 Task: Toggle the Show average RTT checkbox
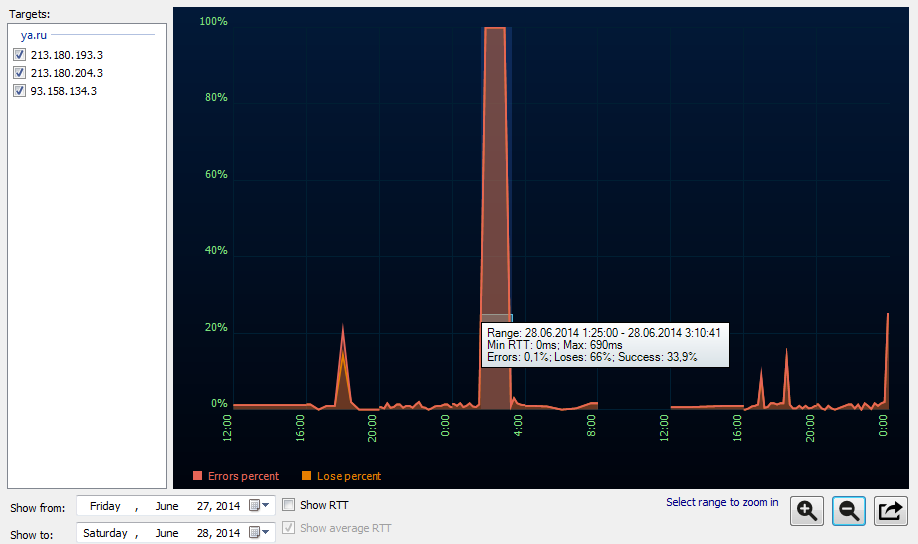[x=289, y=528]
